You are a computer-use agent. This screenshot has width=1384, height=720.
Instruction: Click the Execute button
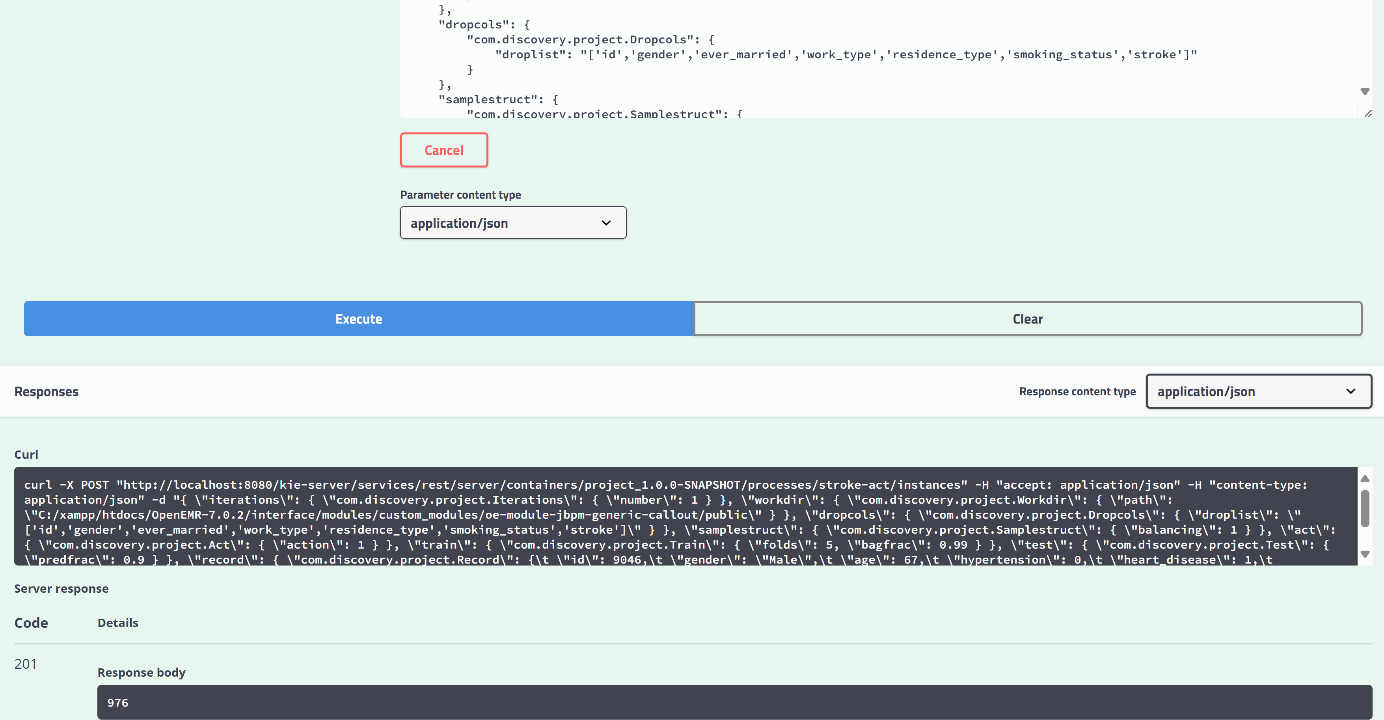click(358, 318)
